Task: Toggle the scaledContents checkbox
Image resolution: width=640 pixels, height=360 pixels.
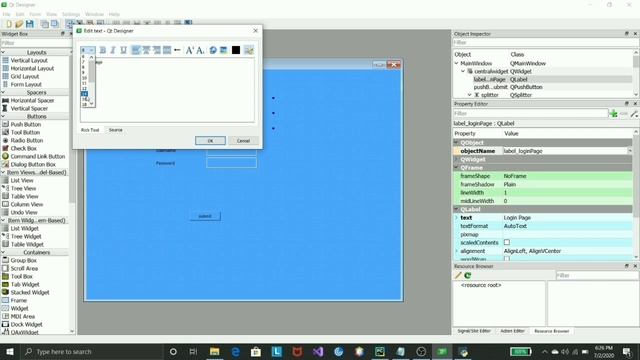Action: tap(507, 242)
